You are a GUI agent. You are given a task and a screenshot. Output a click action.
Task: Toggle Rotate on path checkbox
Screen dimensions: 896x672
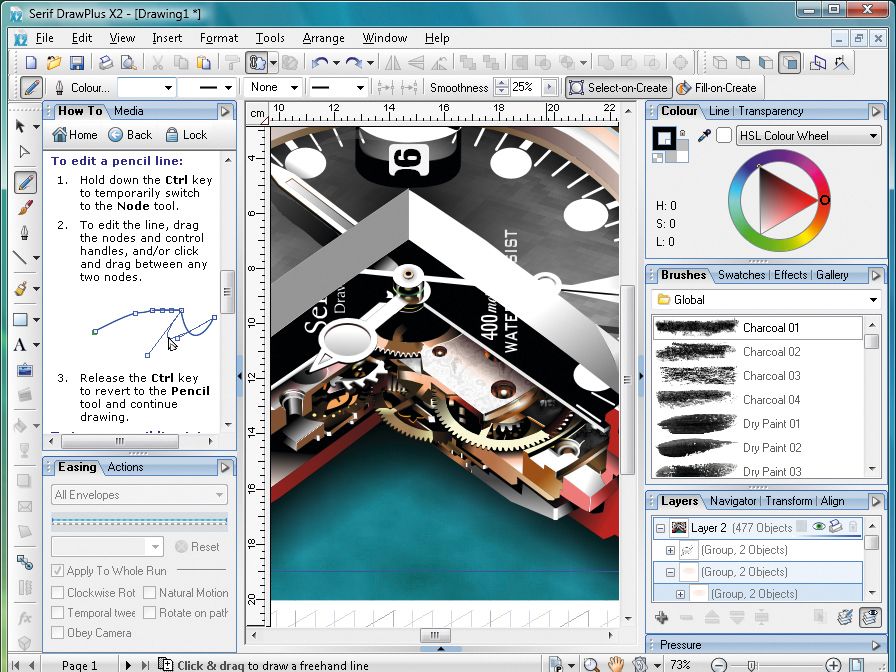click(x=149, y=613)
